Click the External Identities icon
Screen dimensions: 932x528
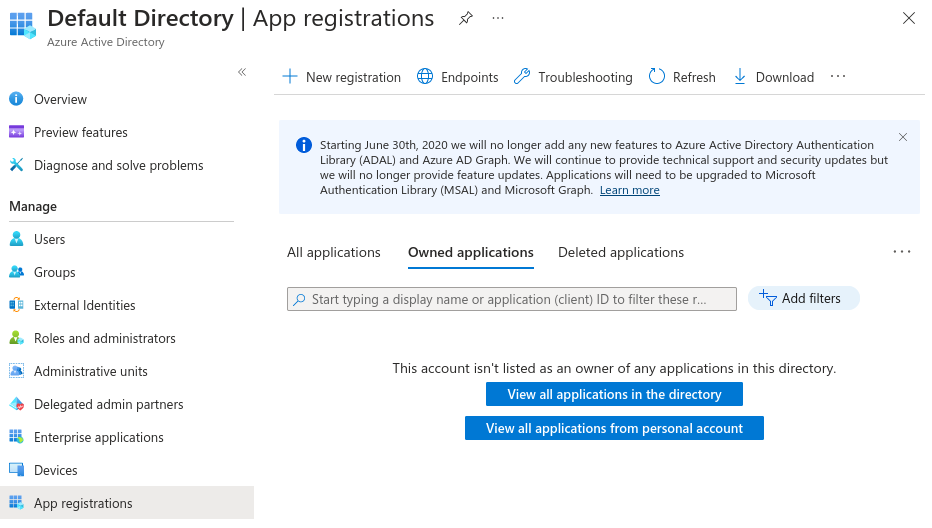(x=17, y=305)
